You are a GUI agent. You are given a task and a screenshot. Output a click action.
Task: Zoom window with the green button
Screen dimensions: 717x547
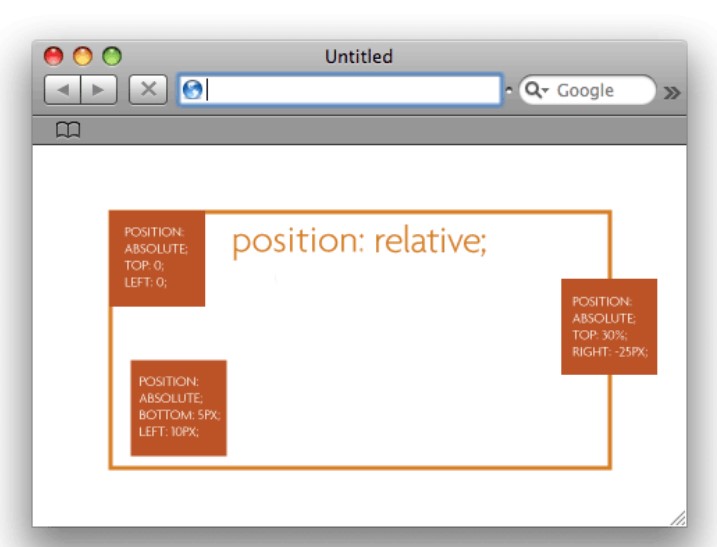point(112,56)
